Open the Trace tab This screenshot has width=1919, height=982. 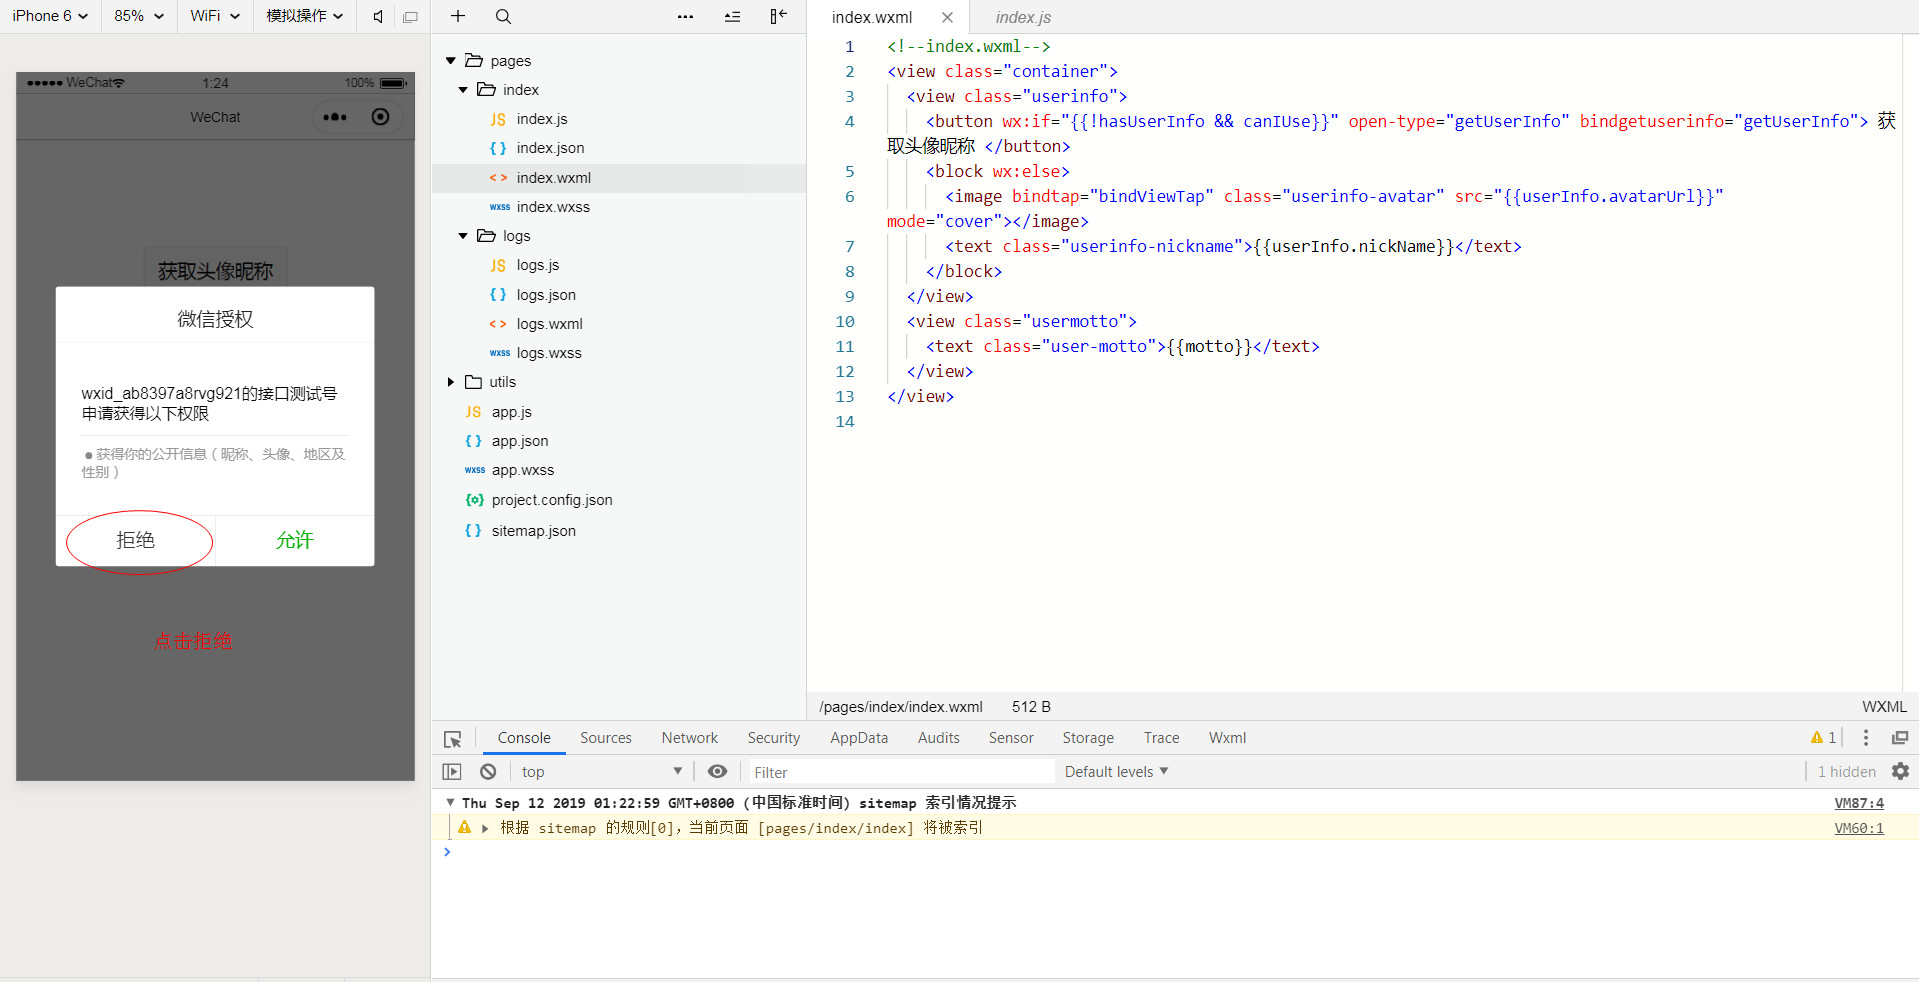pyautogui.click(x=1162, y=738)
